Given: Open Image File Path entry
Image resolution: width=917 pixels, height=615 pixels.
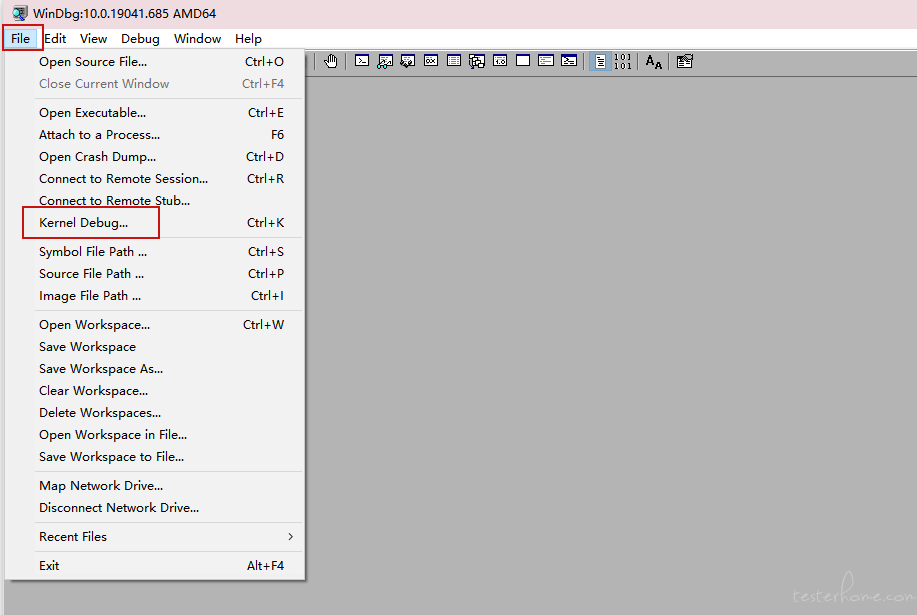Looking at the screenshot, I should [x=155, y=296].
